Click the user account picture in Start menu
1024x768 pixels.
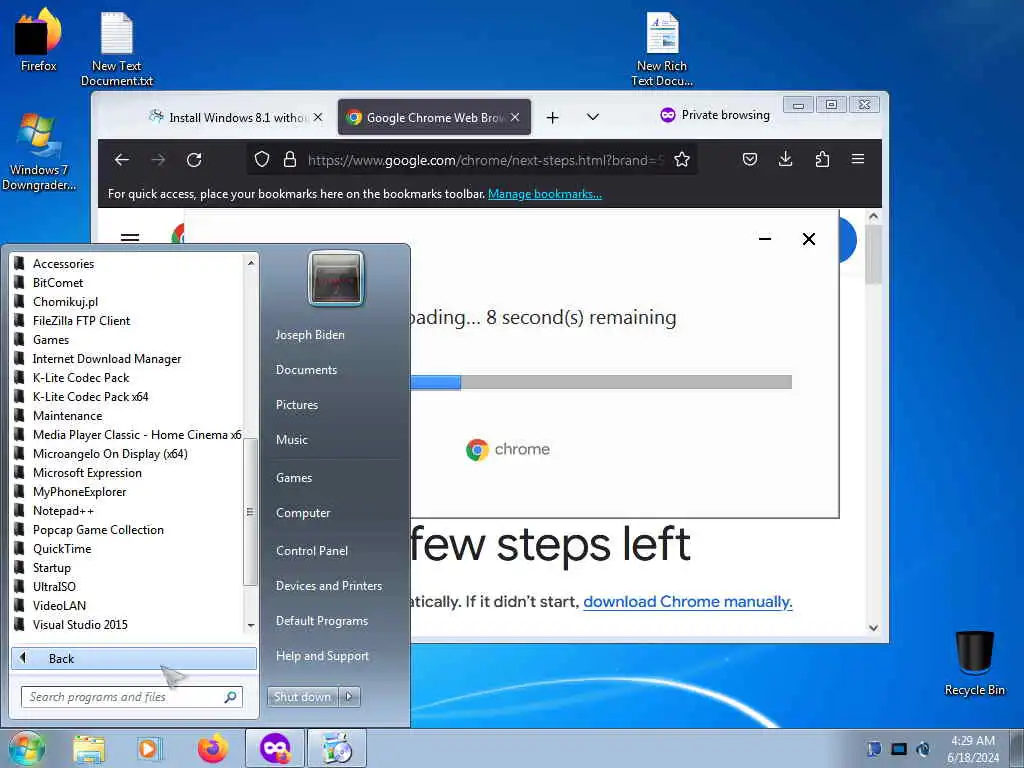click(336, 278)
